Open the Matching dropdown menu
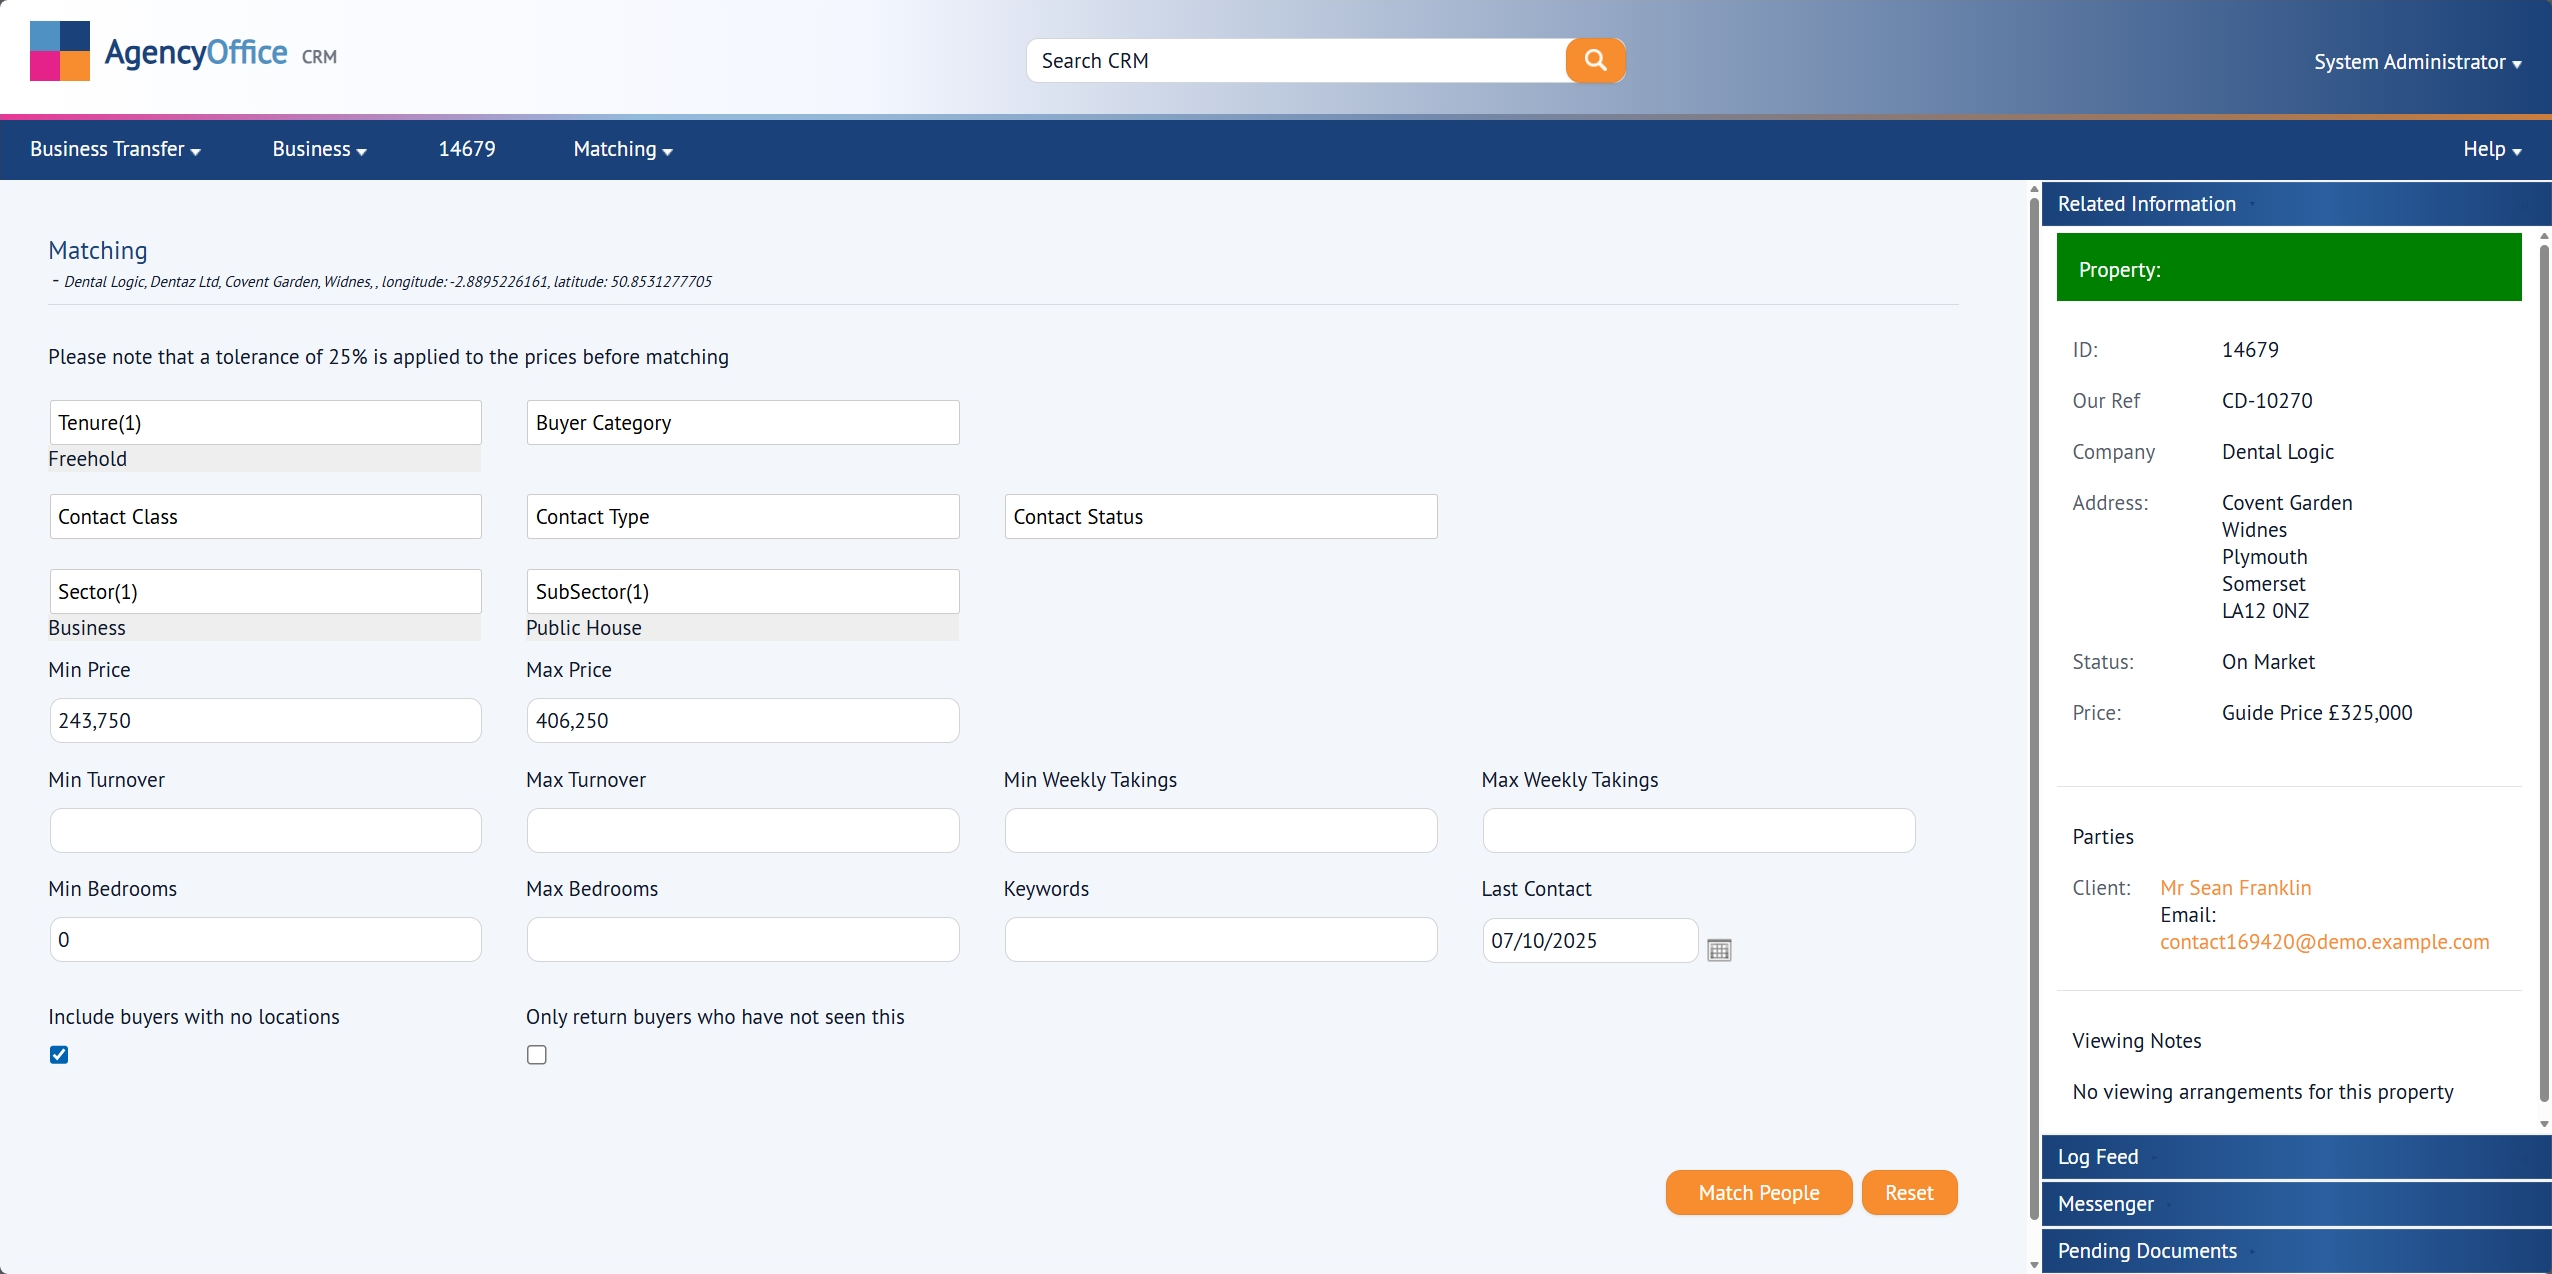 (622, 148)
